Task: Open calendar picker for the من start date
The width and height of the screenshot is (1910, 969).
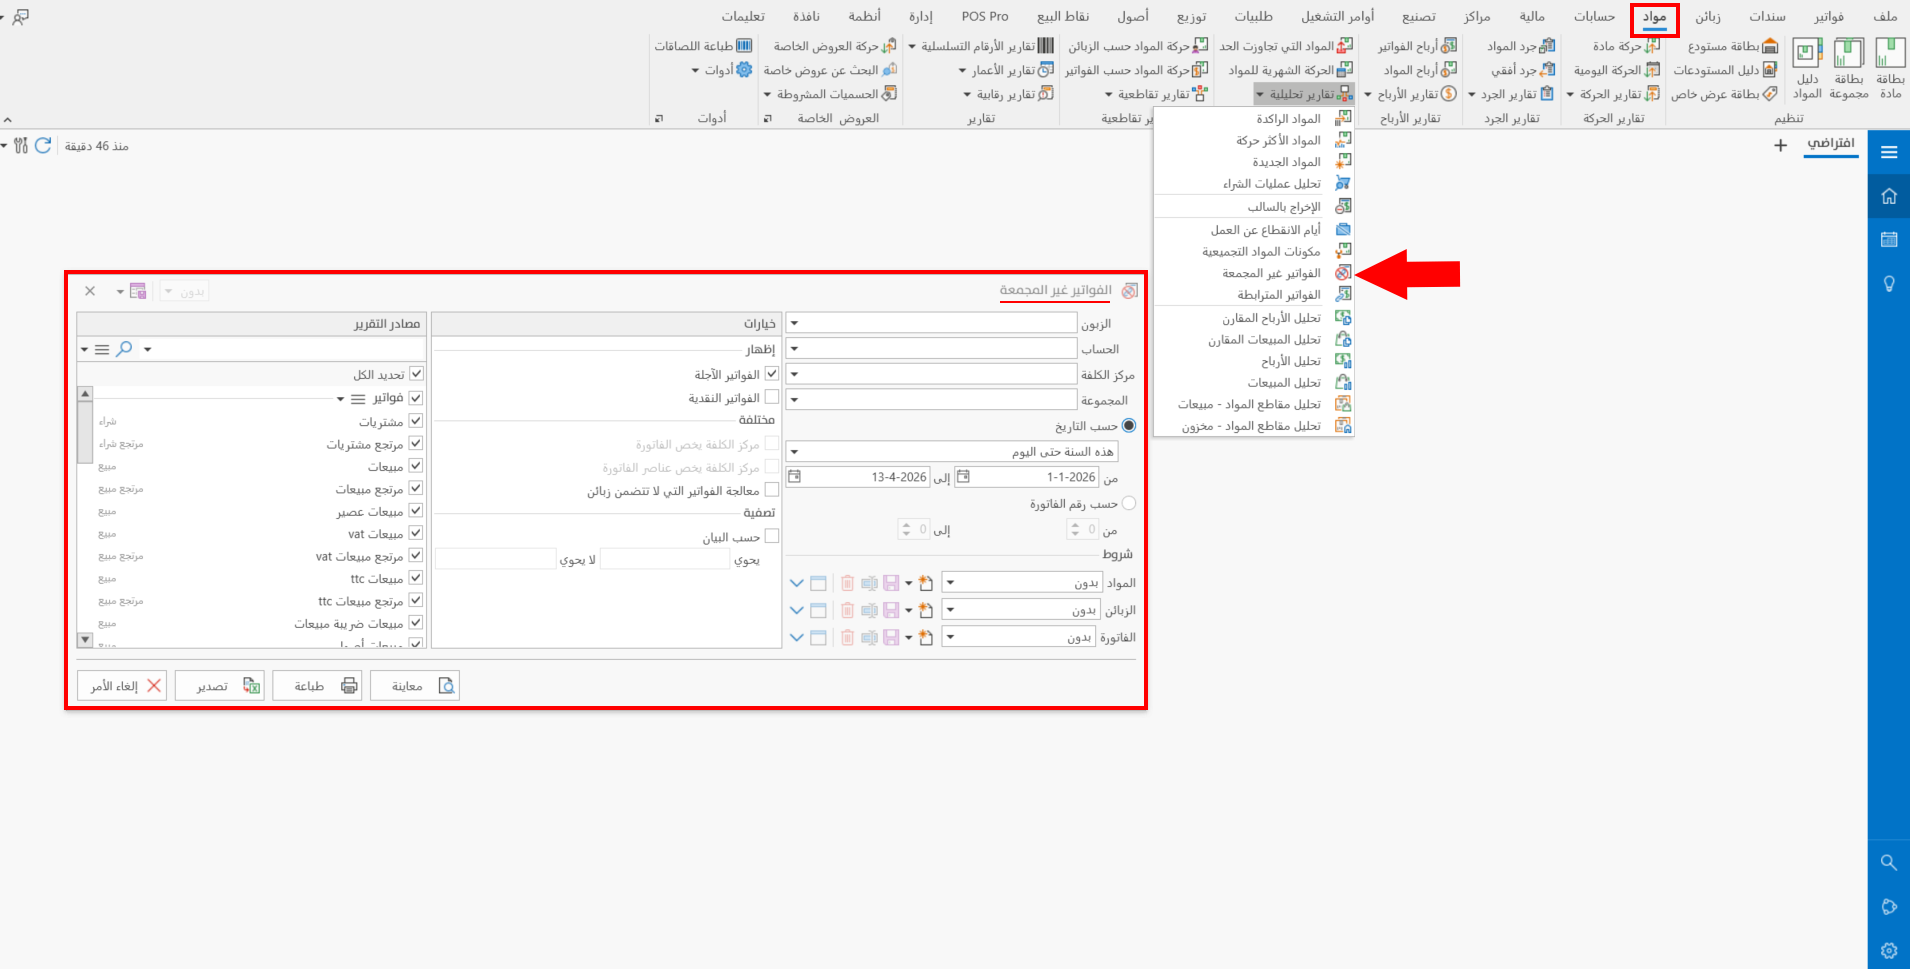Action: [x=963, y=477]
